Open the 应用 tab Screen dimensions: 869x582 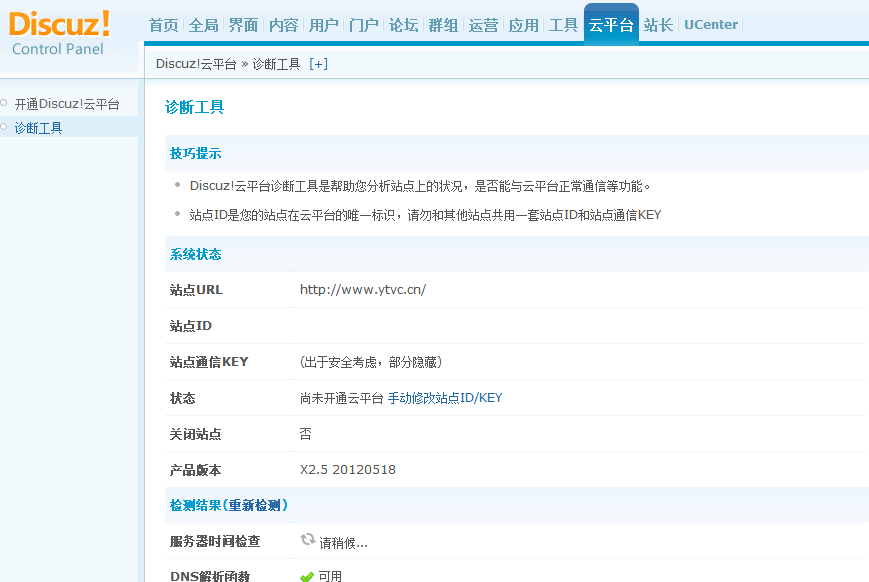click(x=524, y=25)
